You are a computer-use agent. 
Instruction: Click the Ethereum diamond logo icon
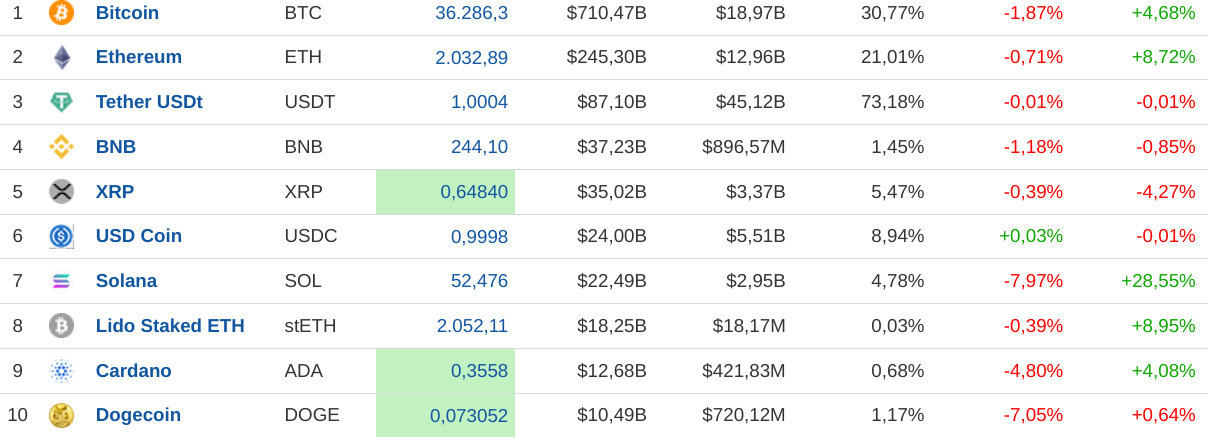click(x=61, y=57)
